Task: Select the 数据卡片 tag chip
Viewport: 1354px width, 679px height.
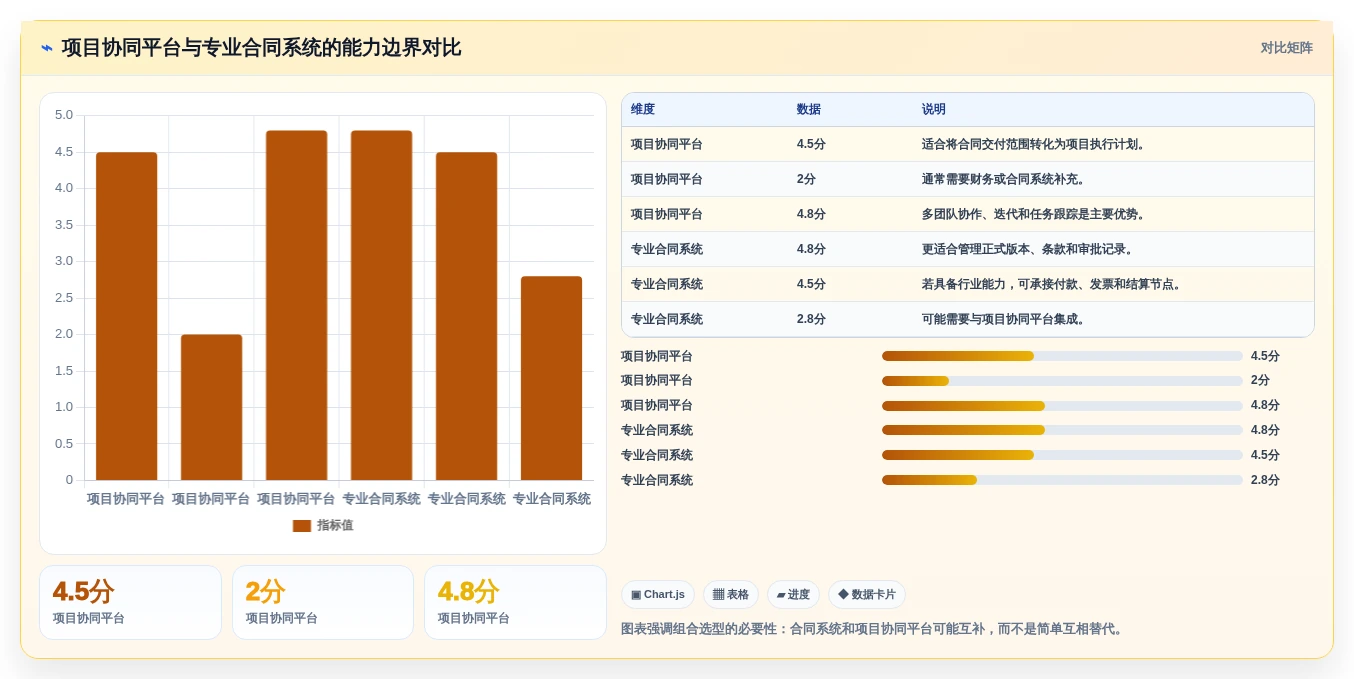Action: point(867,595)
